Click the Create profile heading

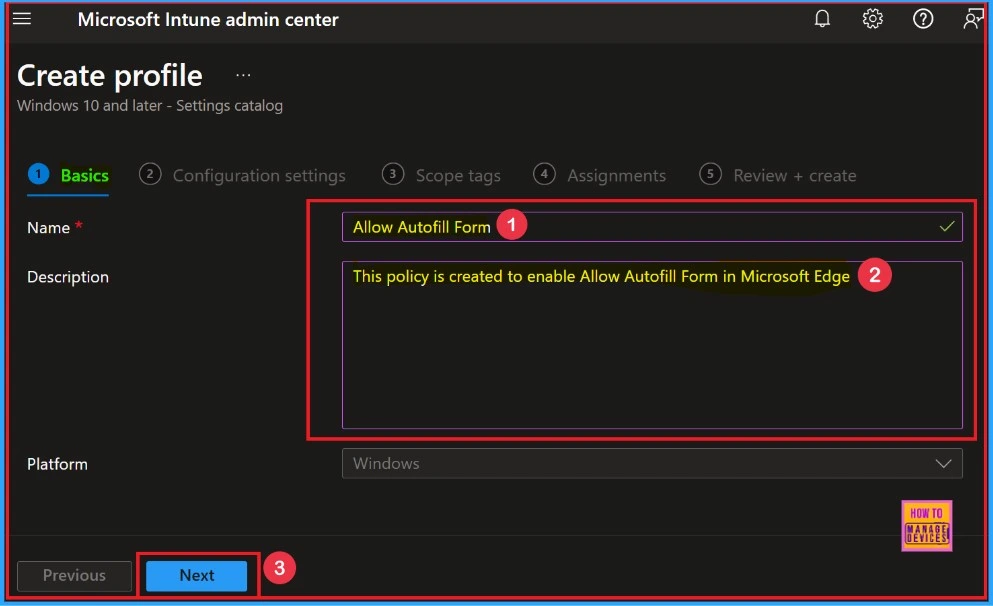tap(110, 75)
